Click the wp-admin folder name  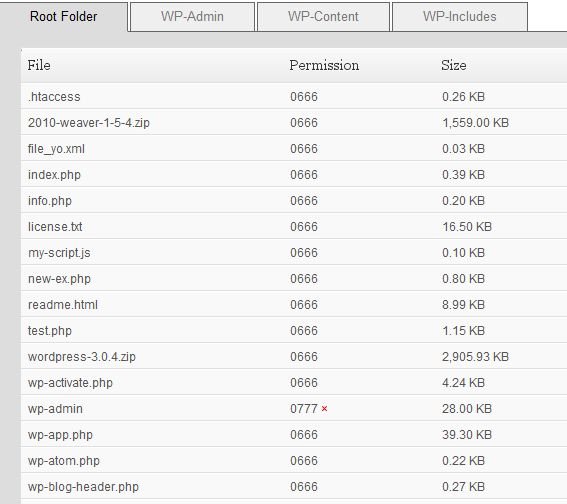pos(55,409)
